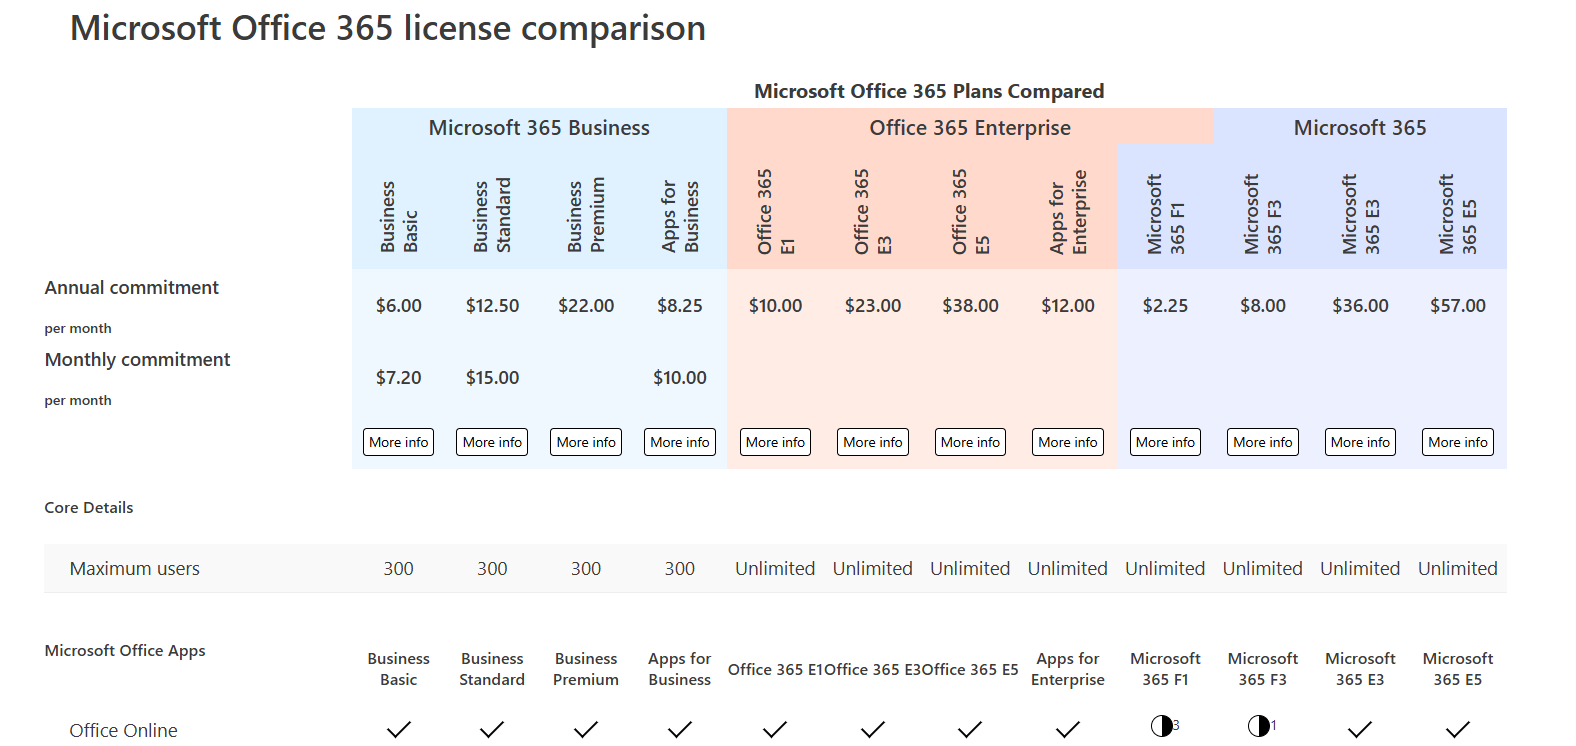Click the Microsoft 365 group header
This screenshot has height=746, width=1576.
[1360, 128]
